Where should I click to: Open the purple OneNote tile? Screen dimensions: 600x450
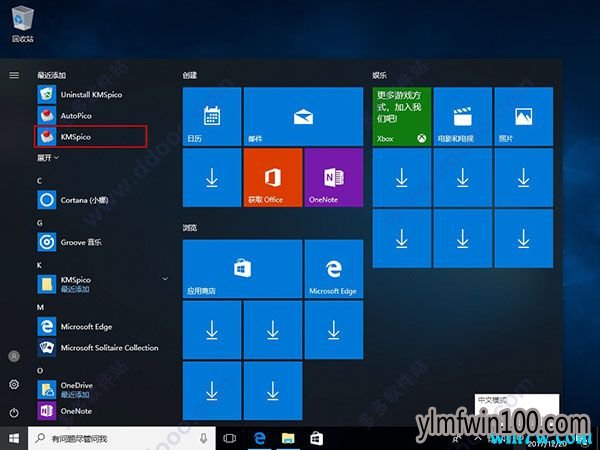tap(333, 179)
